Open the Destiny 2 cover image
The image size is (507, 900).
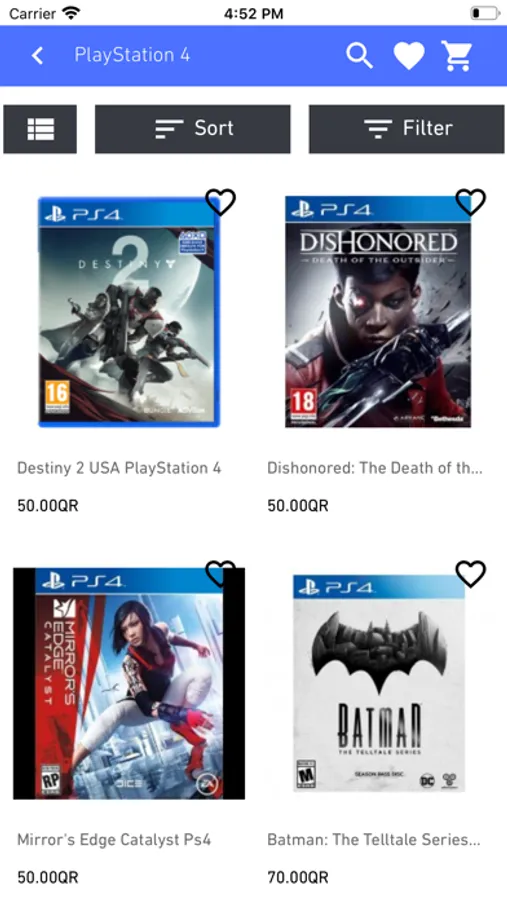pyautogui.click(x=129, y=312)
